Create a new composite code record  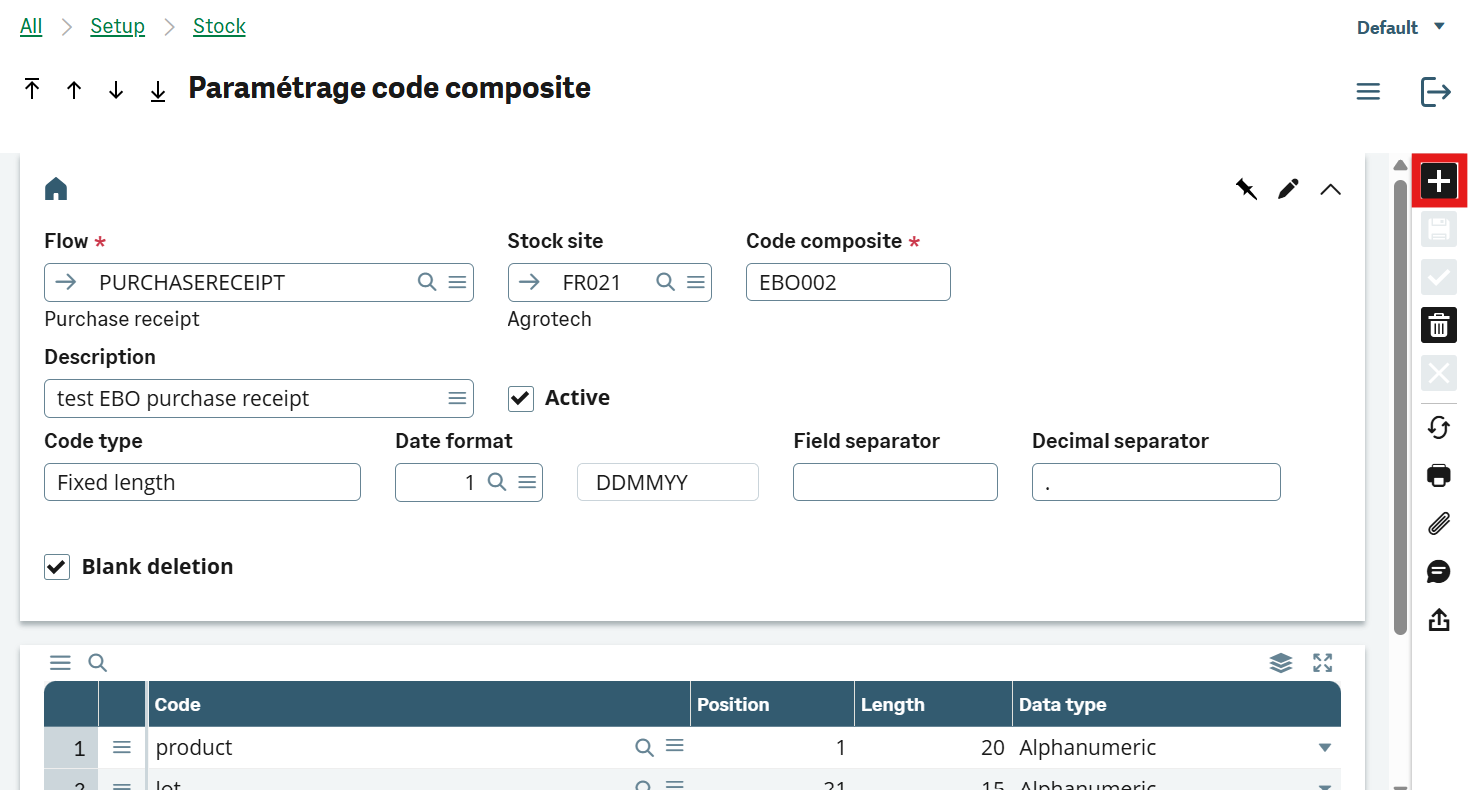tap(1438, 181)
